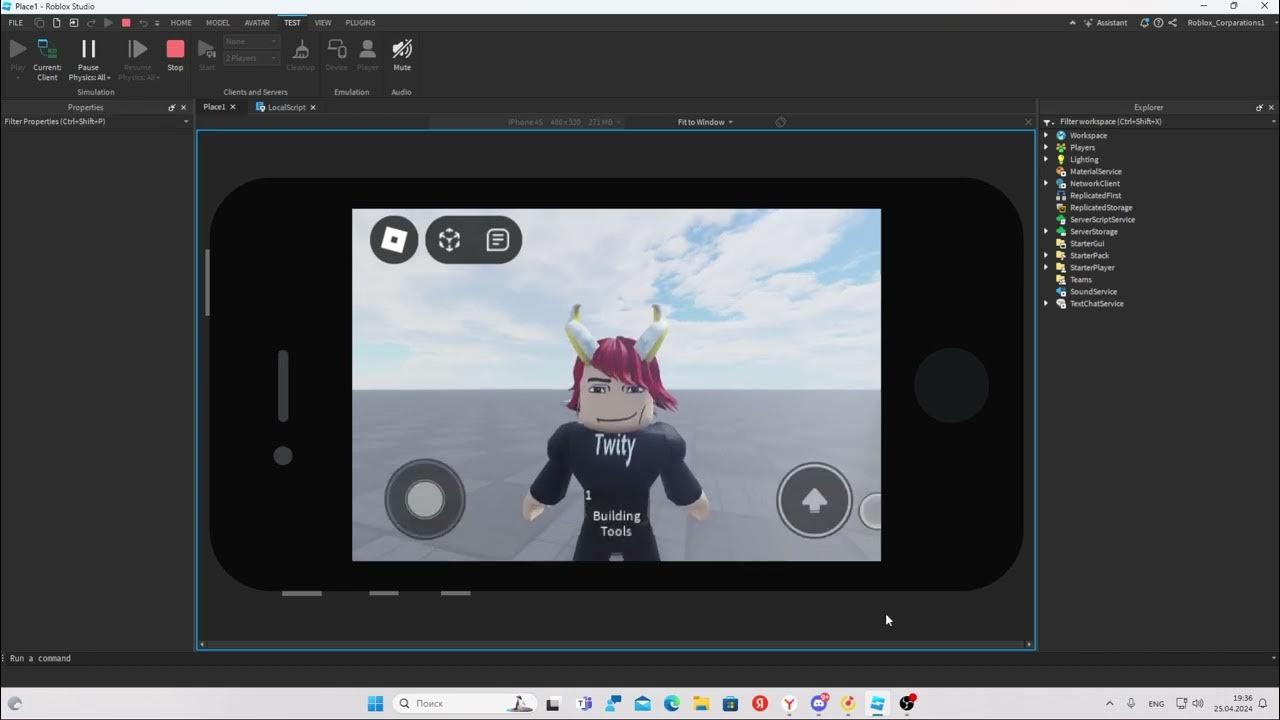Click the red stop square in quick access
Viewport: 1280px width, 720px height.
coord(125,22)
